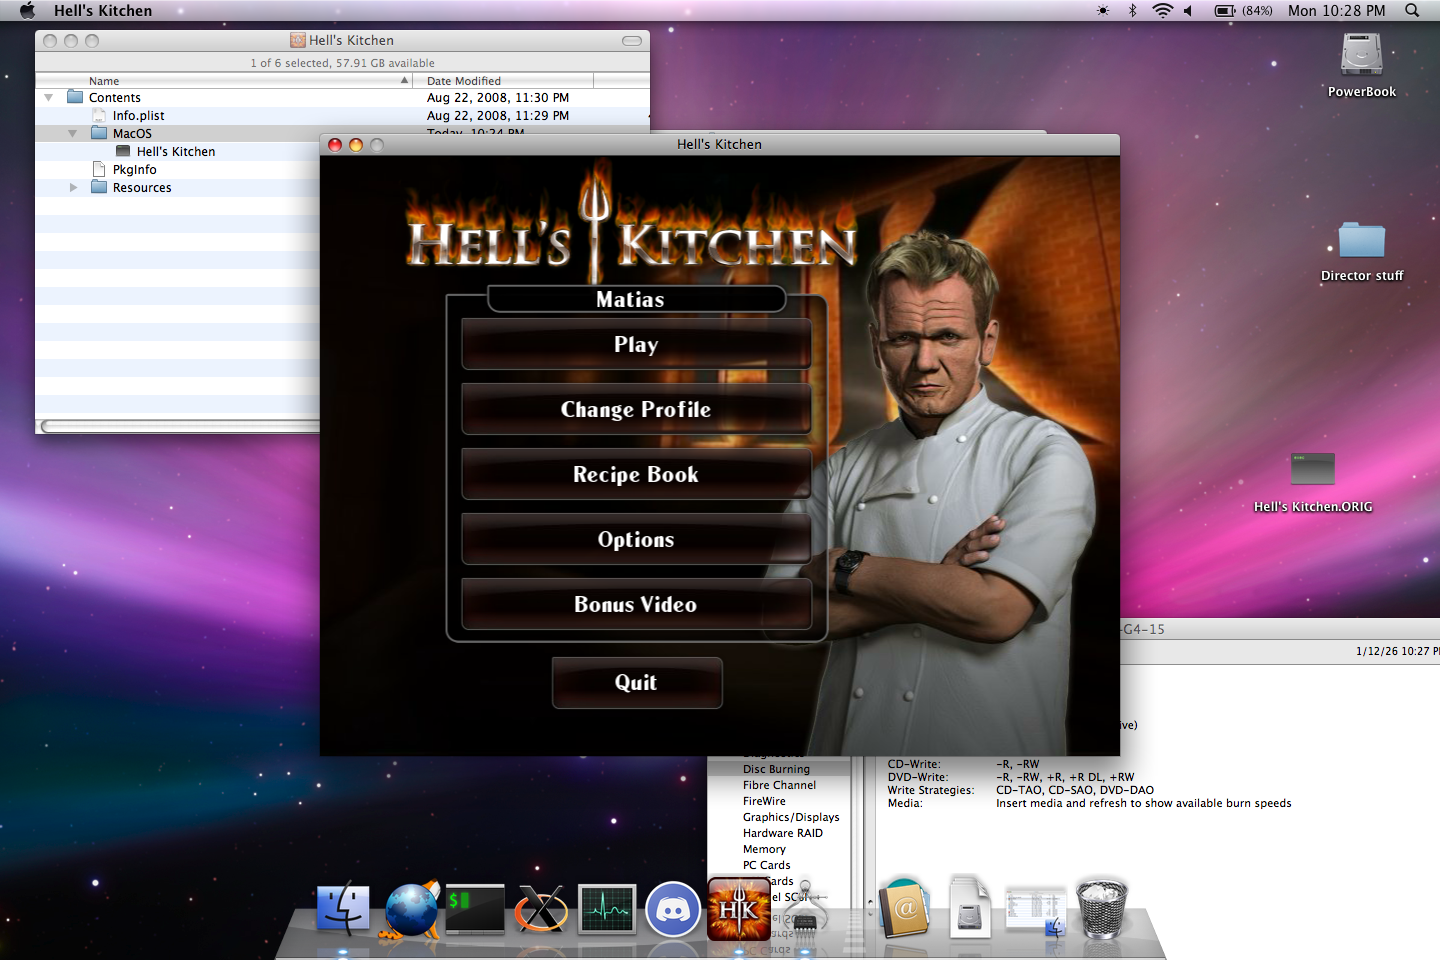
Task: Select Disc Burning in System Profiler list
Action: pos(776,769)
